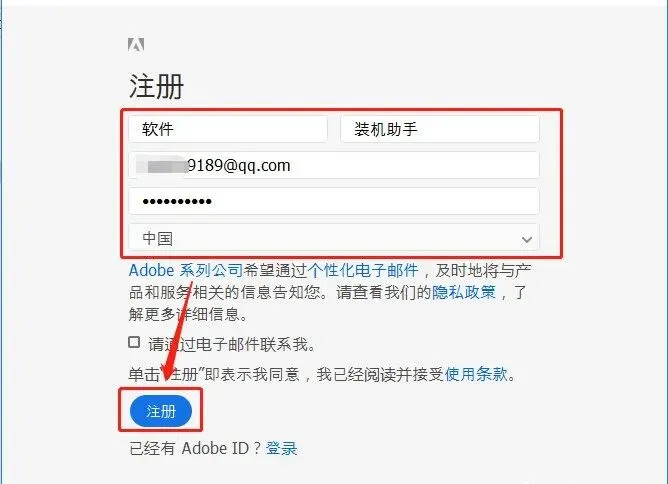Select the qq.com email address field
Viewport: 668px width, 484px height.
[334, 165]
